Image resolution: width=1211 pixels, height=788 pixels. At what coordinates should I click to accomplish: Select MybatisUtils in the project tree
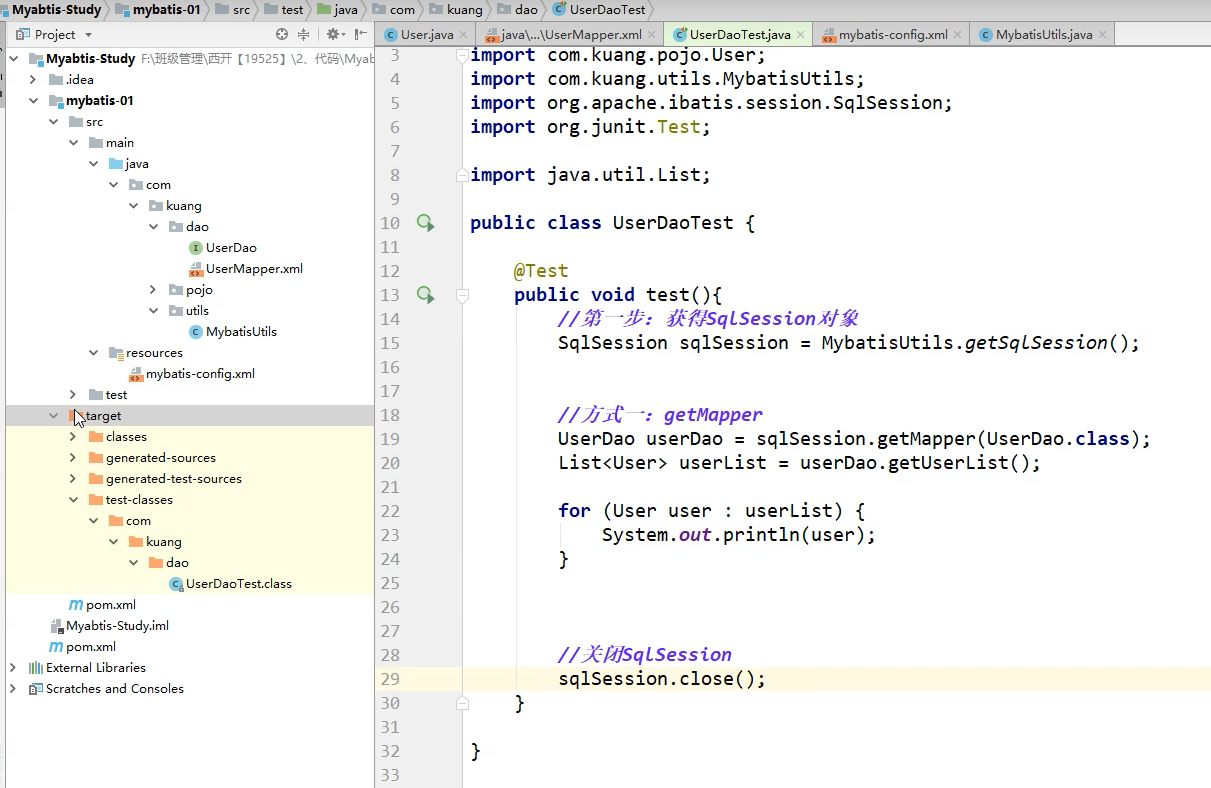[x=241, y=332]
